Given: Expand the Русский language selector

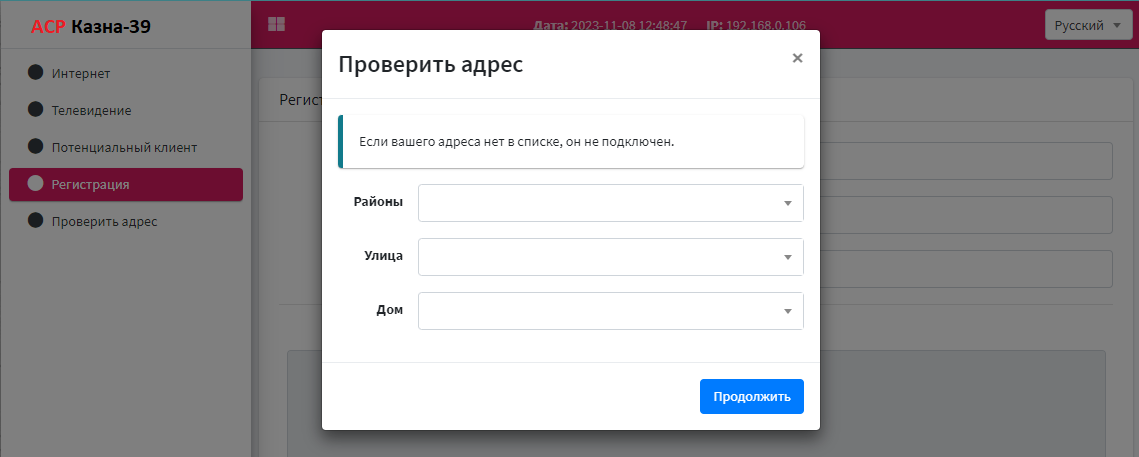Looking at the screenshot, I should [1088, 25].
